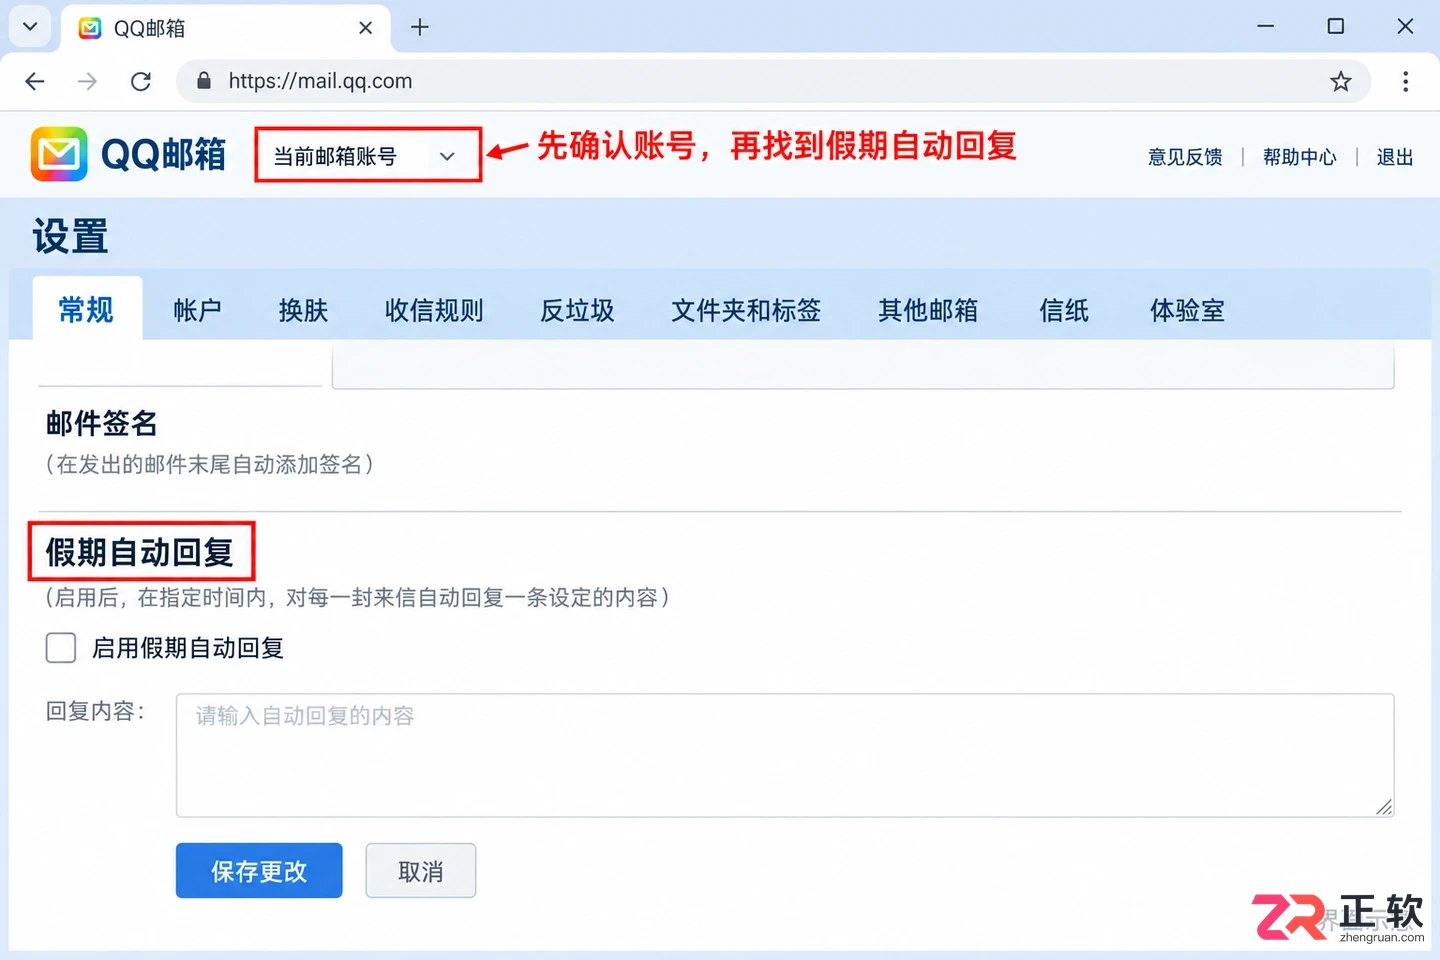Click the address bar URL mail.qq.com
This screenshot has width=1440, height=960.
(x=320, y=81)
